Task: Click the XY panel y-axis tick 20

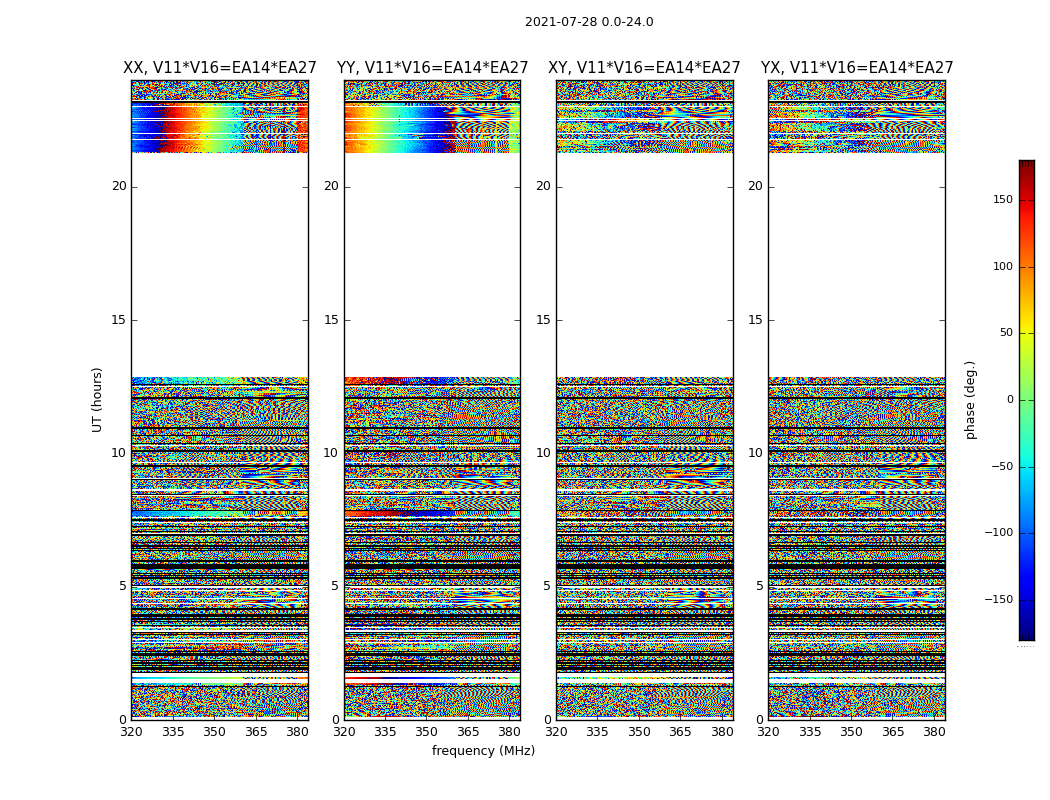Action: click(x=543, y=186)
